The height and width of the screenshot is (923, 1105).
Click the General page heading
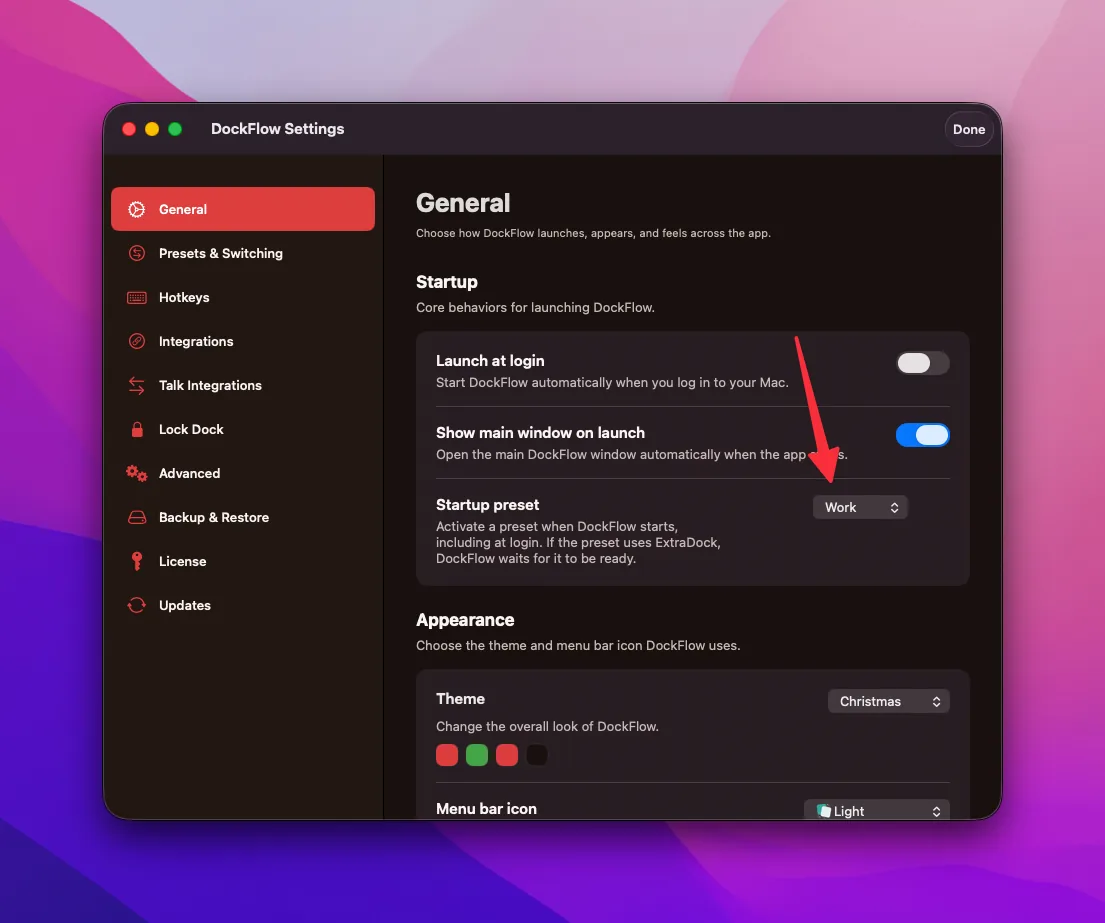pyautogui.click(x=463, y=203)
